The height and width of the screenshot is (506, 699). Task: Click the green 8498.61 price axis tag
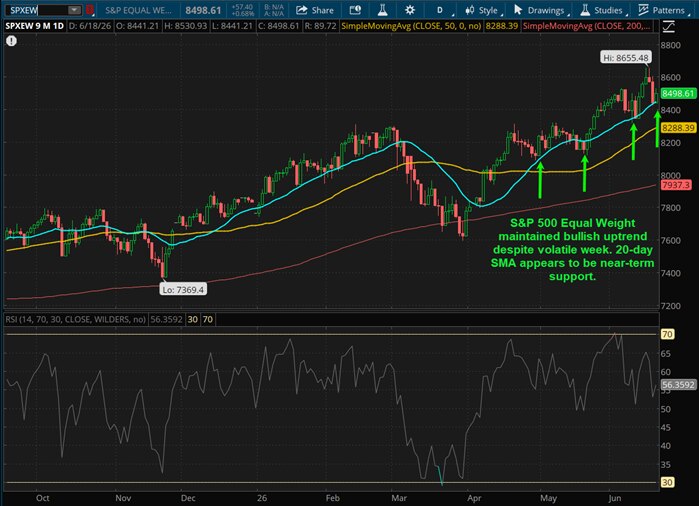click(678, 93)
